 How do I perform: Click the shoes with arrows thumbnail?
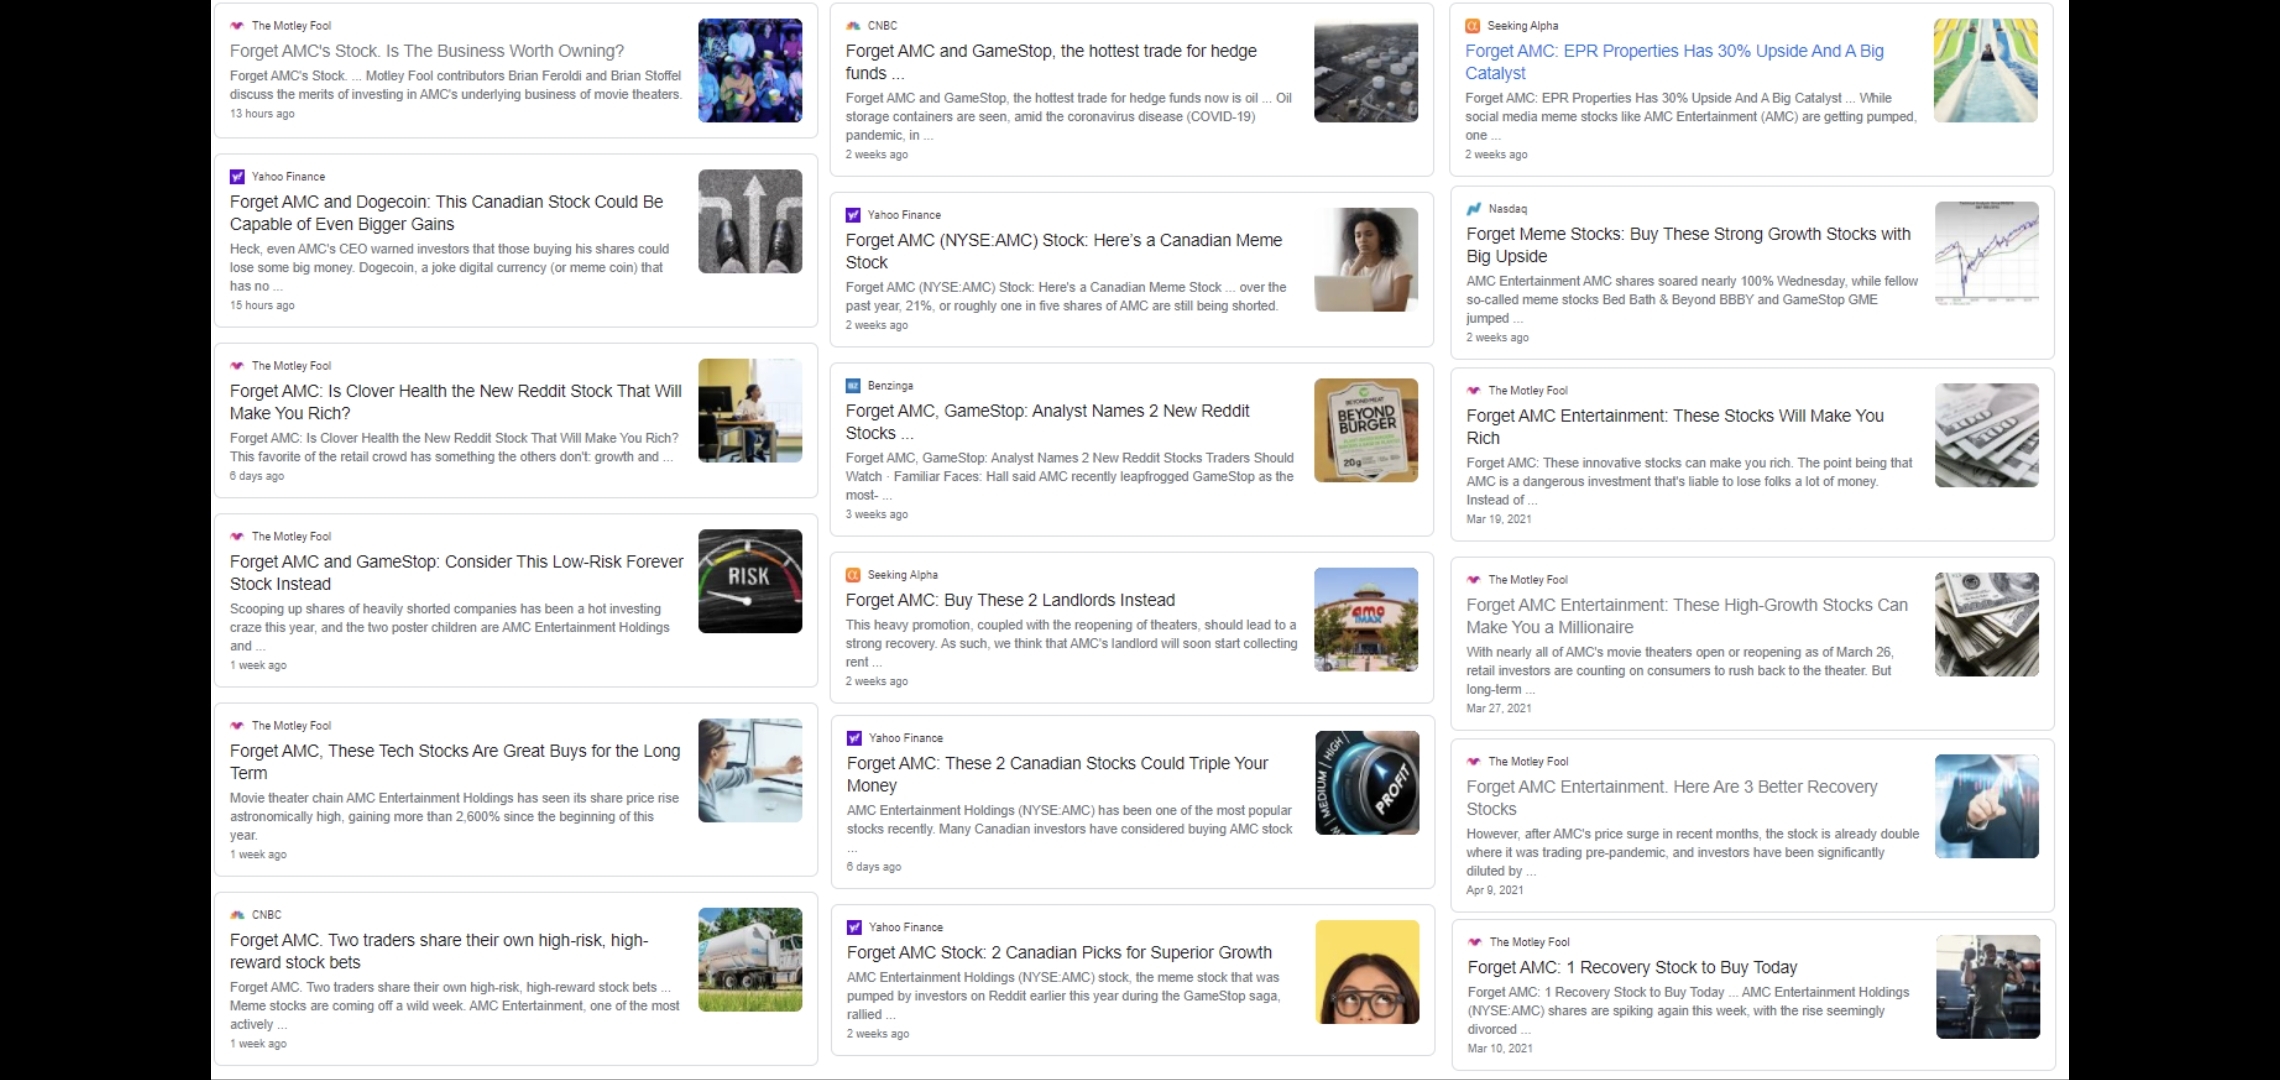[x=750, y=222]
